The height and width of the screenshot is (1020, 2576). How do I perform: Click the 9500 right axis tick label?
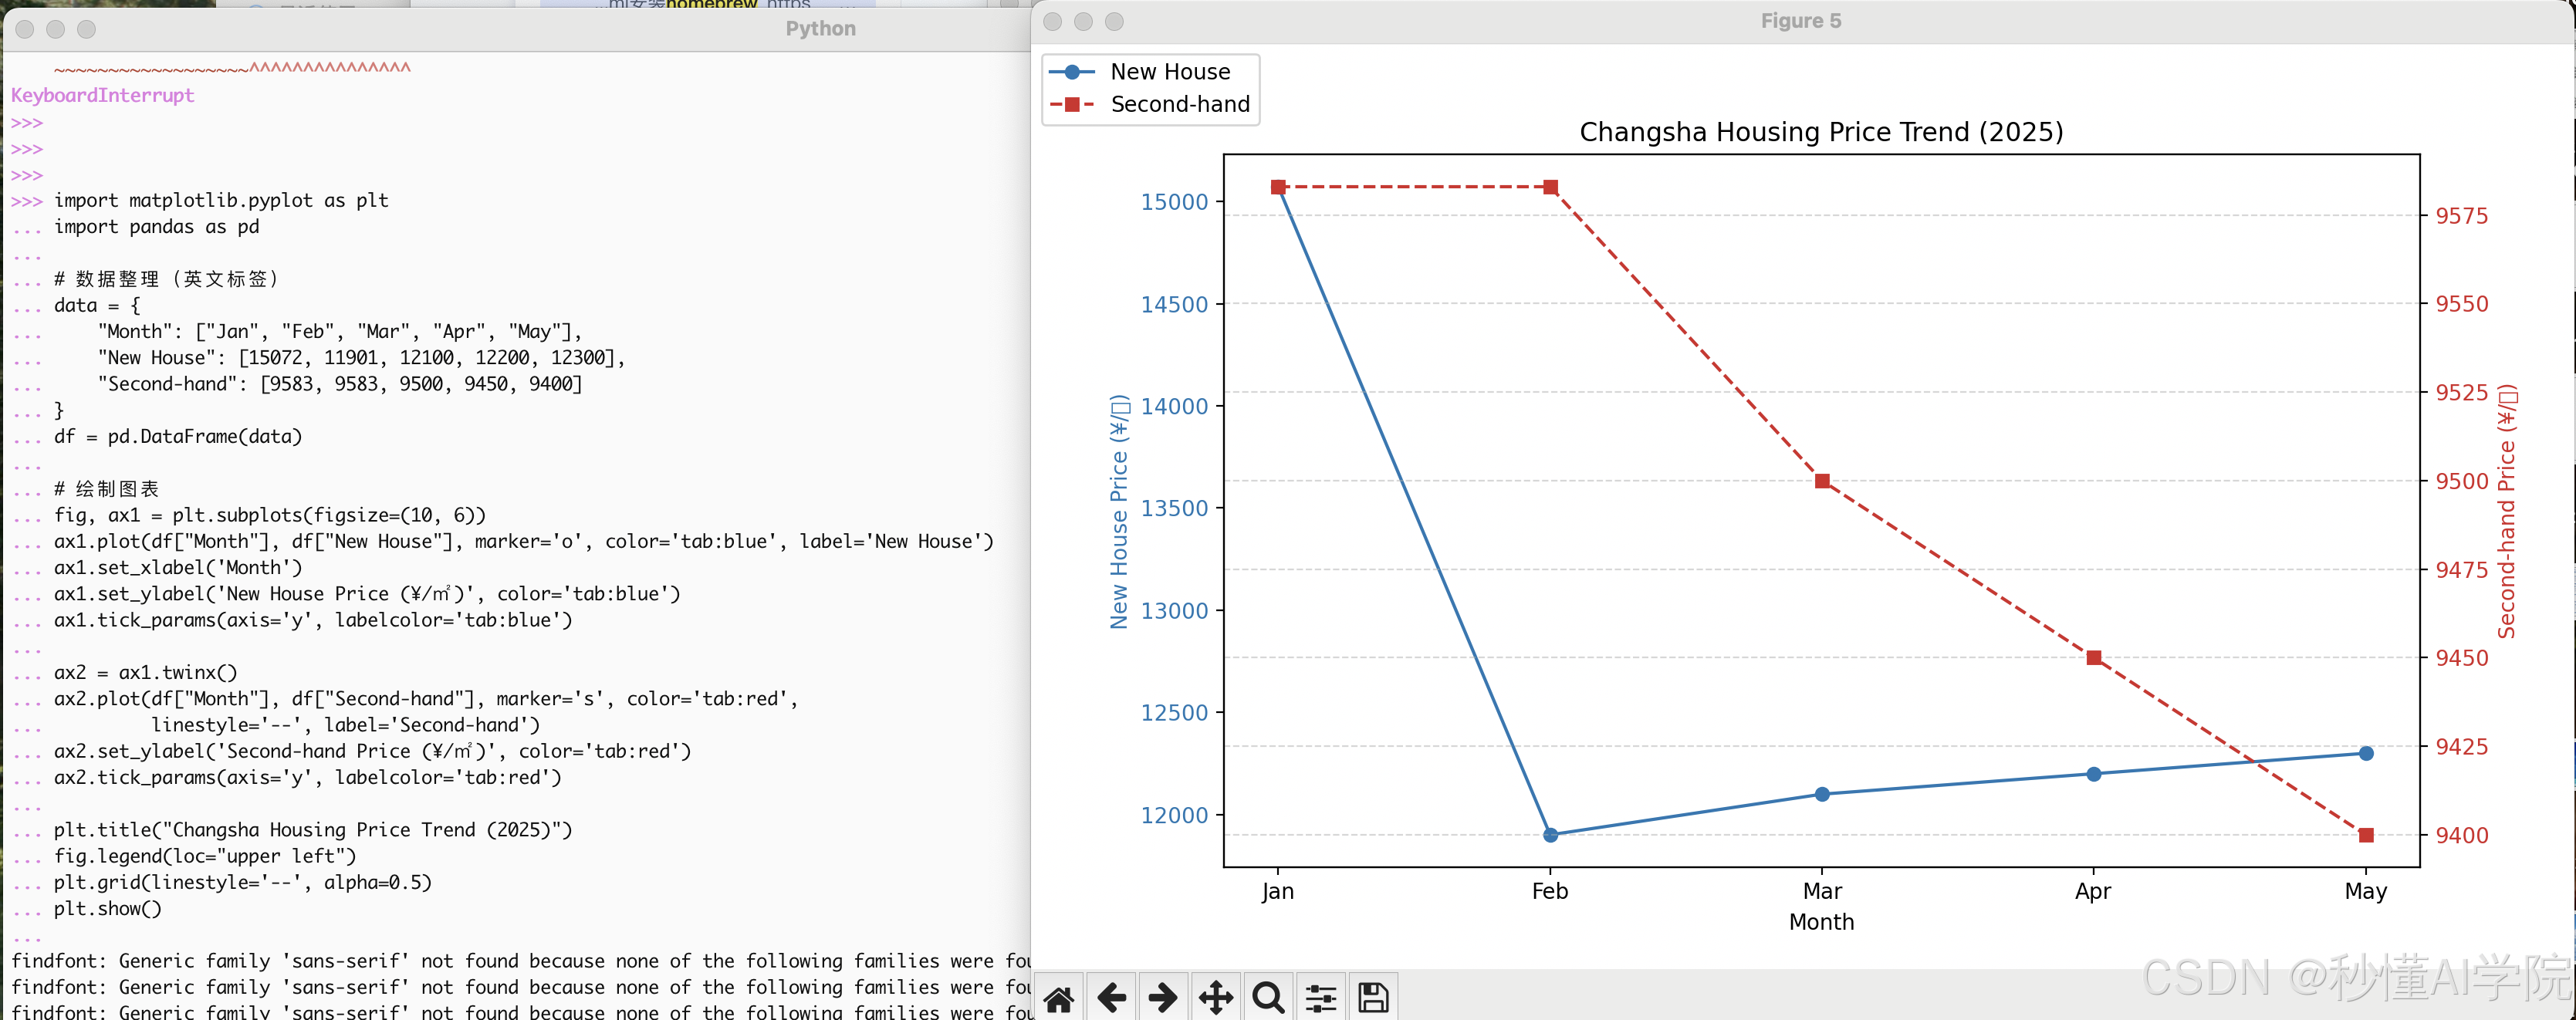pyautogui.click(x=2461, y=481)
